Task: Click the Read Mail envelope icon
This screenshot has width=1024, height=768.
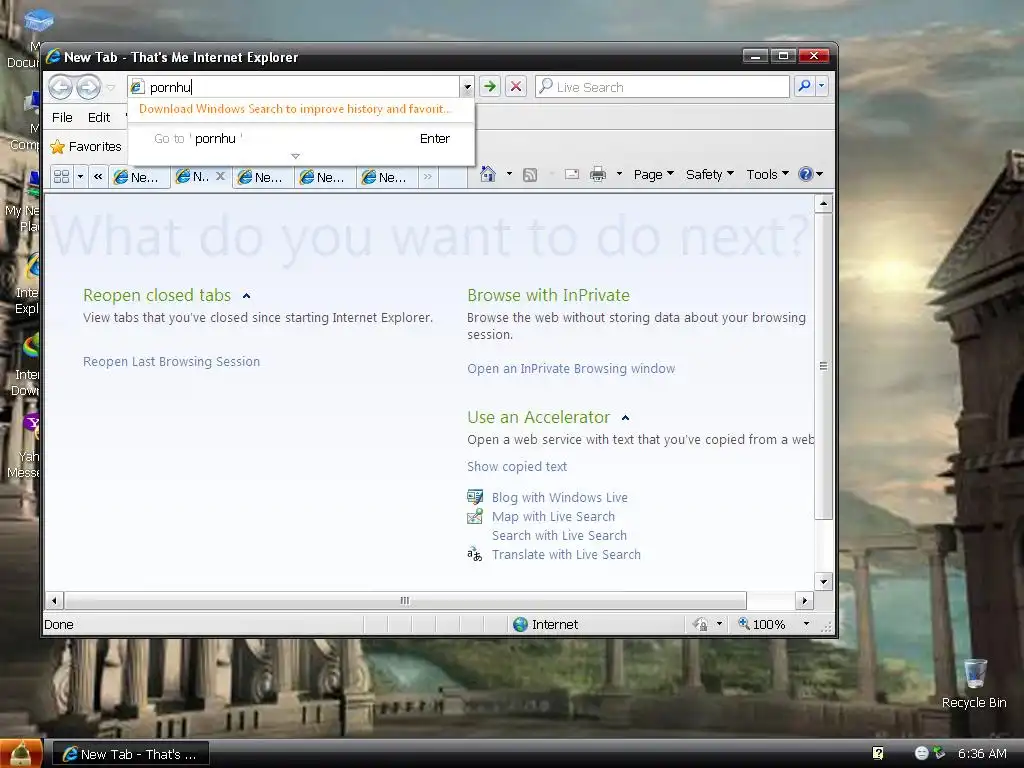Action: pyautogui.click(x=572, y=174)
